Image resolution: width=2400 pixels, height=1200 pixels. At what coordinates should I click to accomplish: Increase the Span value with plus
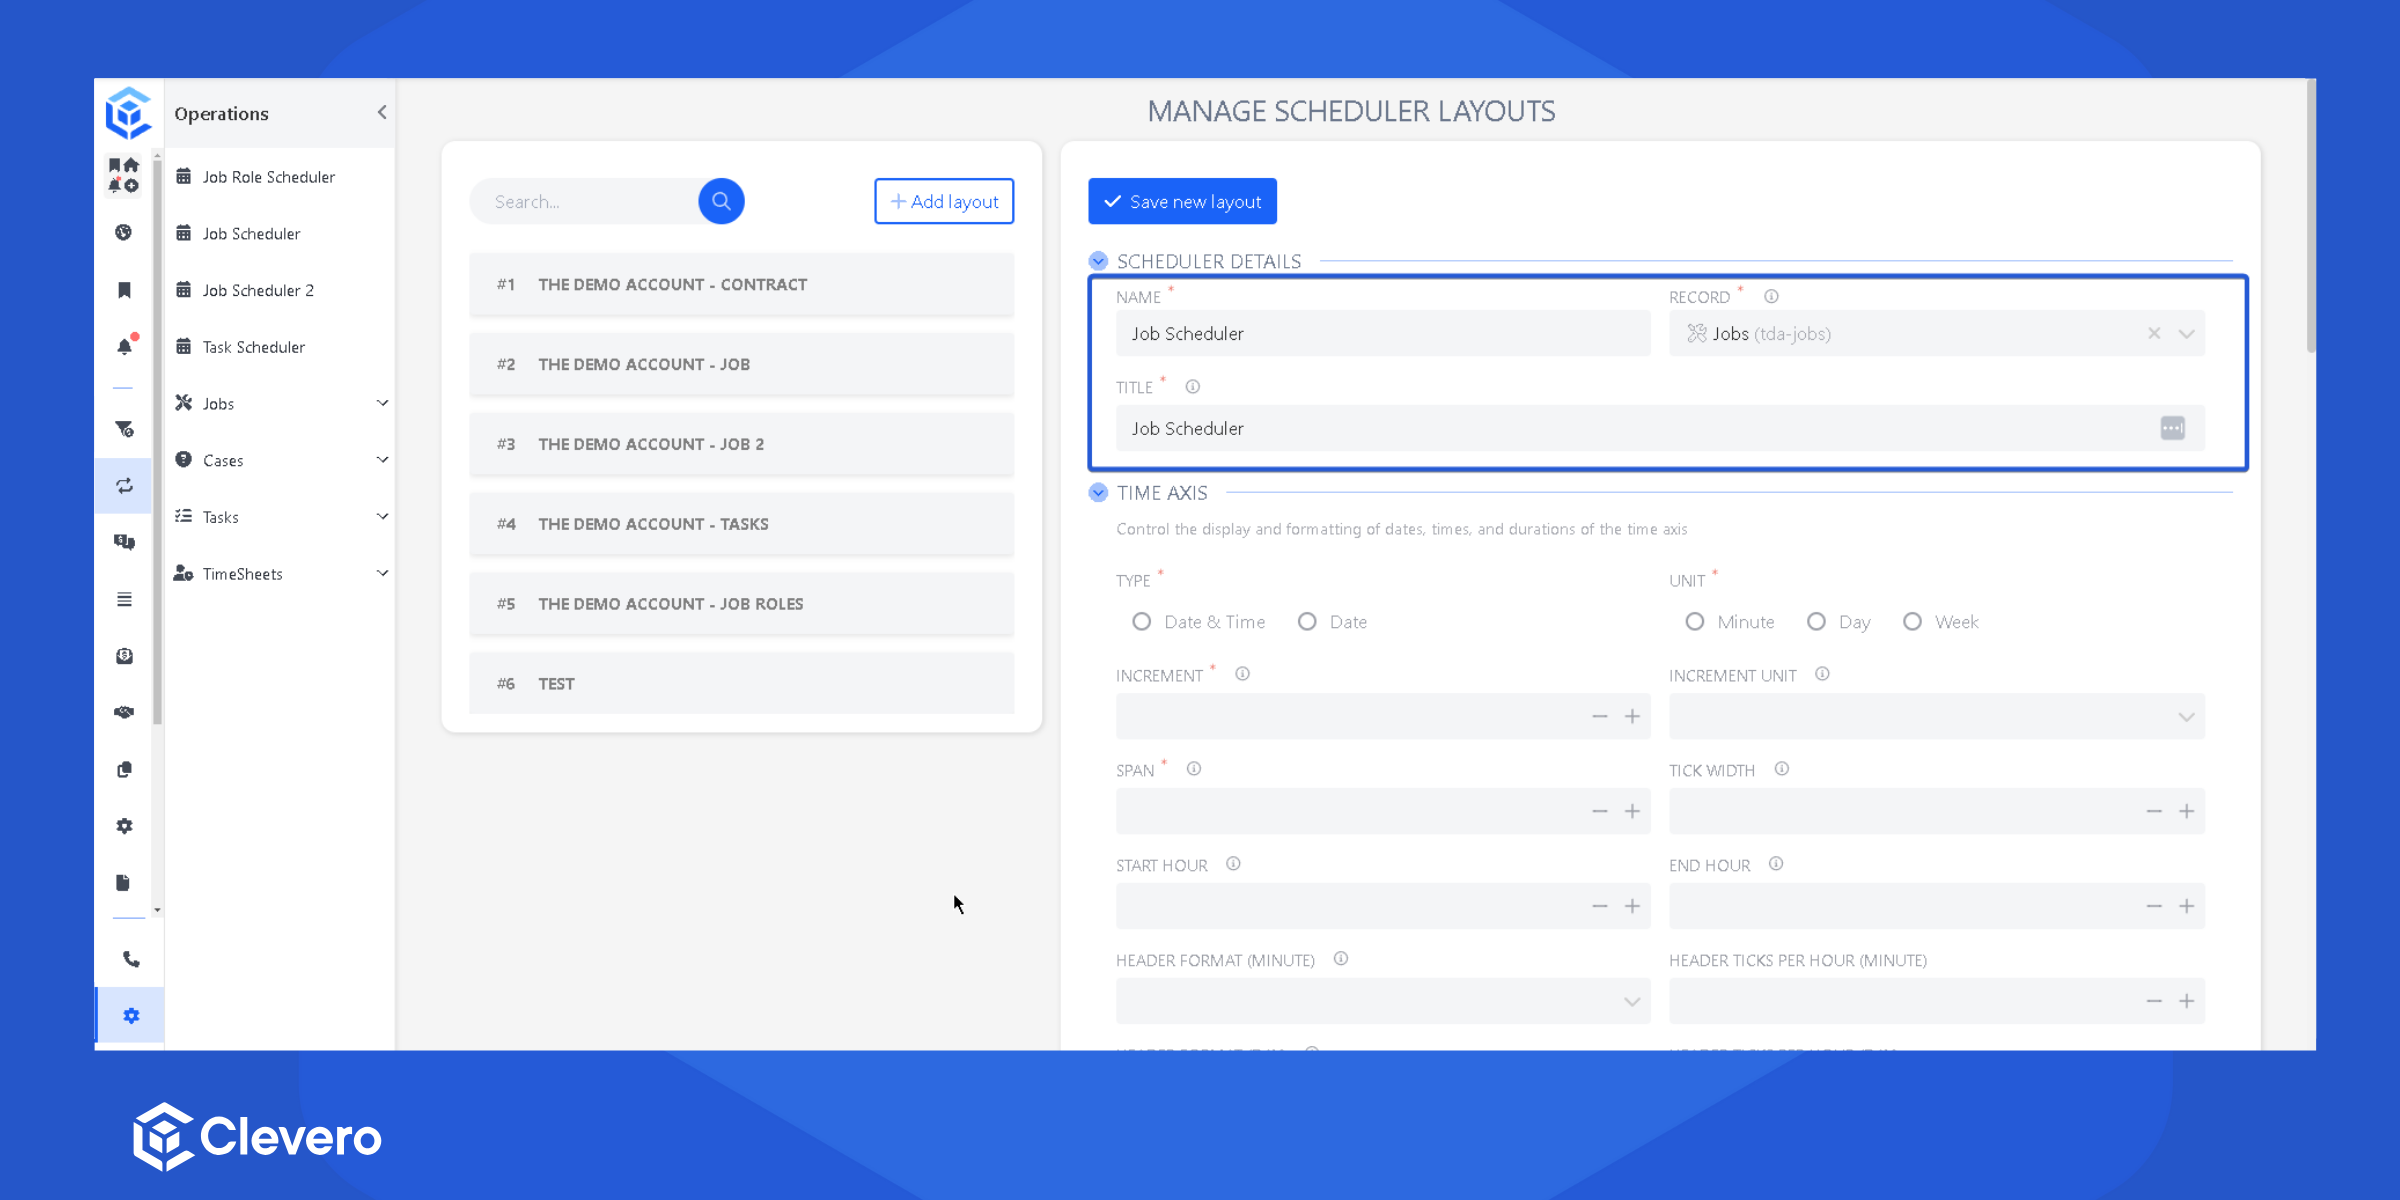[1632, 811]
